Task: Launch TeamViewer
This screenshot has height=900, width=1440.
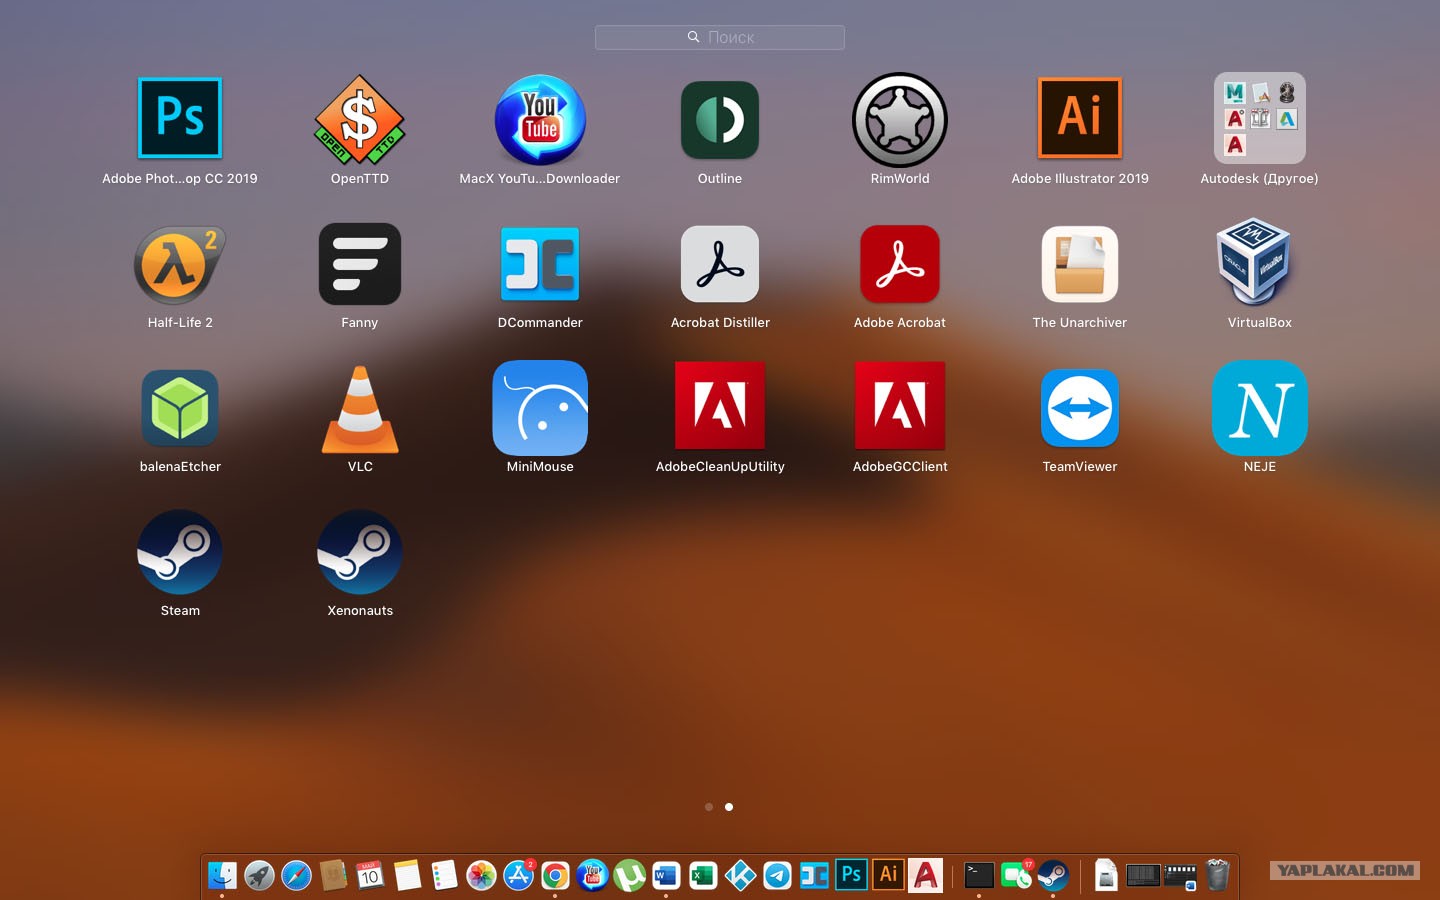Action: coord(1080,408)
